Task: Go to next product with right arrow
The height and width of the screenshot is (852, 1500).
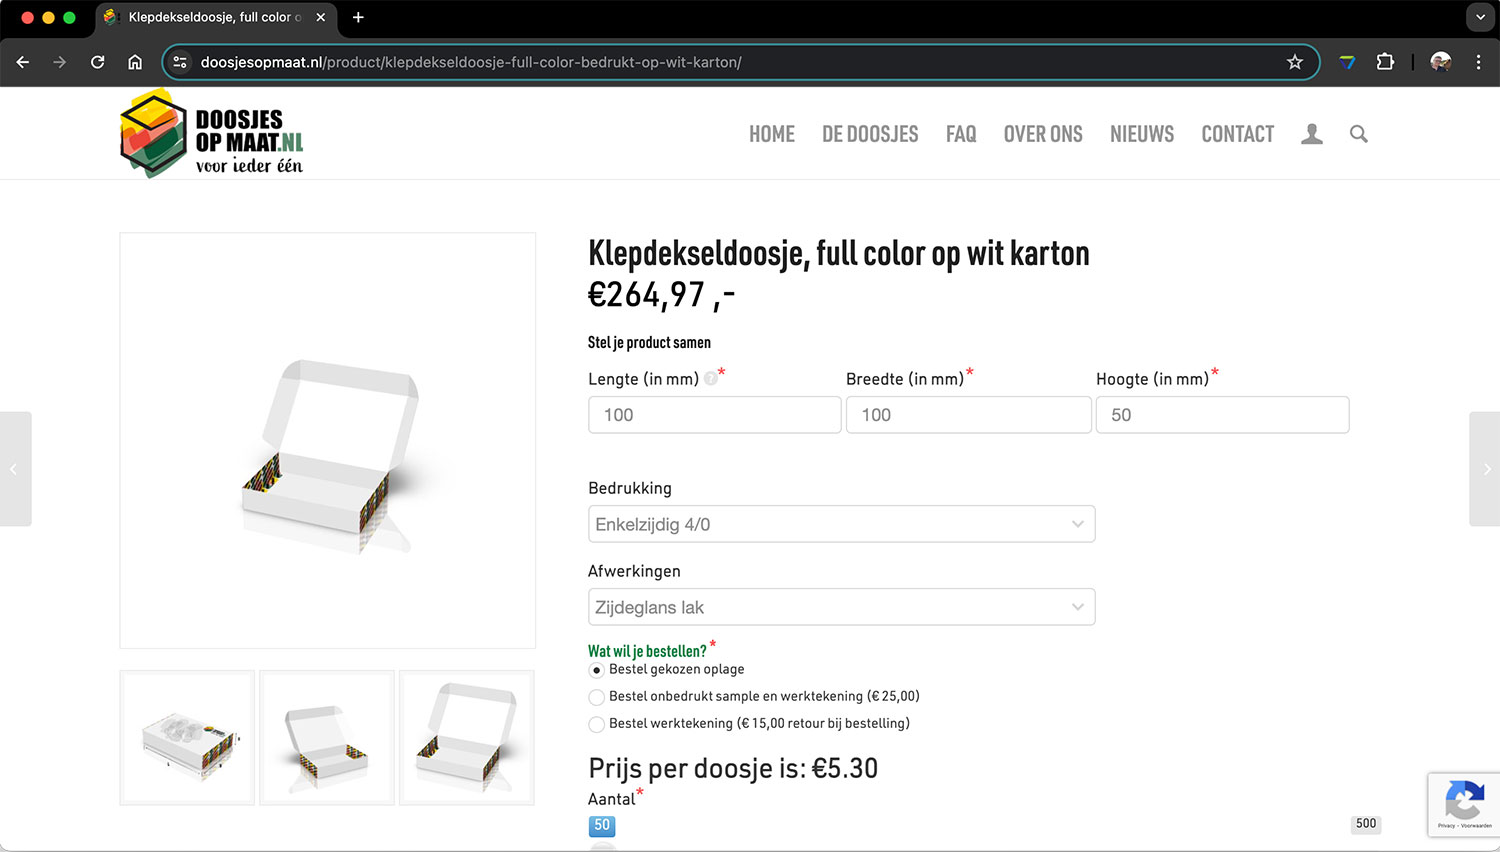Action: tap(1486, 469)
